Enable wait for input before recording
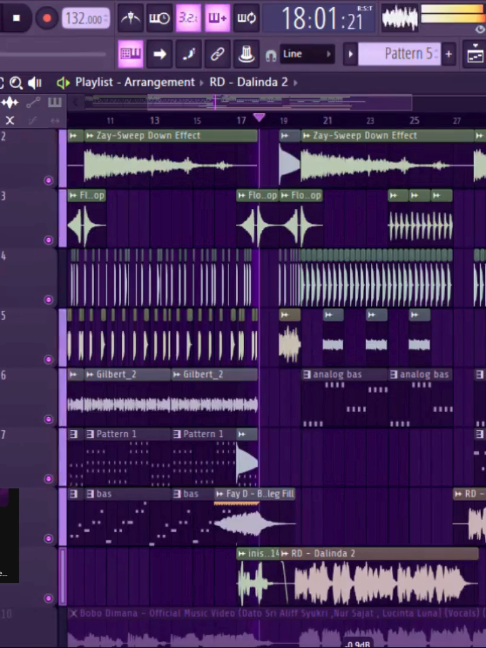This screenshot has width=486, height=648. click(x=159, y=18)
